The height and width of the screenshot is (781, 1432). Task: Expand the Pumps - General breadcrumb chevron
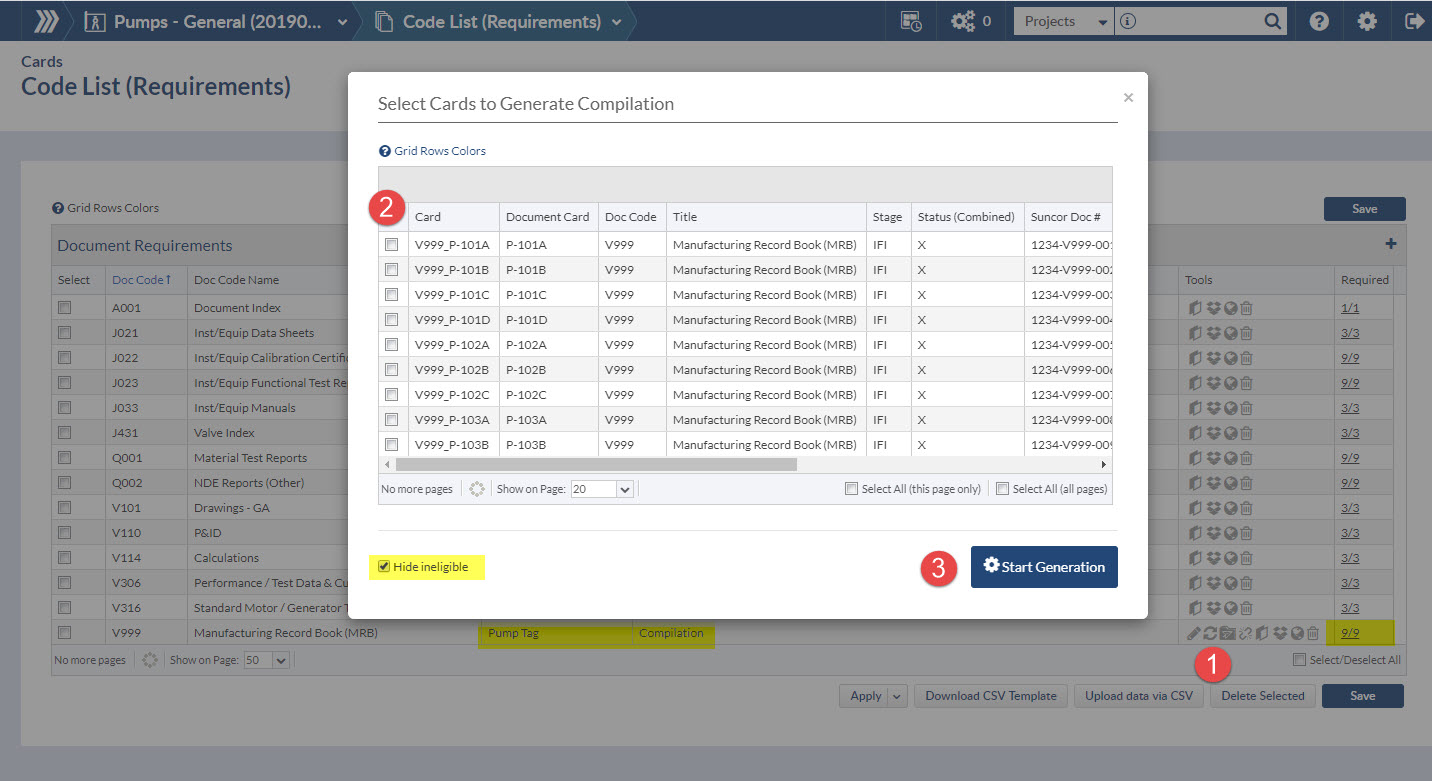click(344, 21)
